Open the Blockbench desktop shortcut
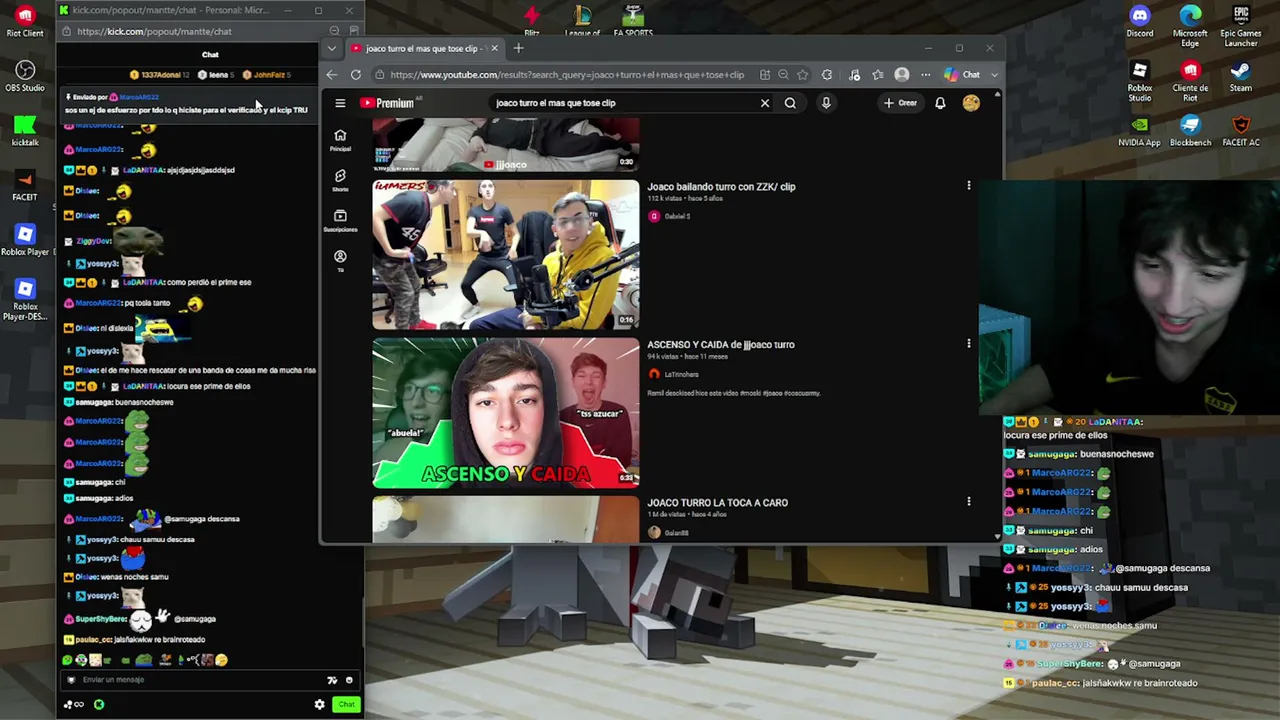This screenshot has height=720, width=1280. (x=1190, y=131)
